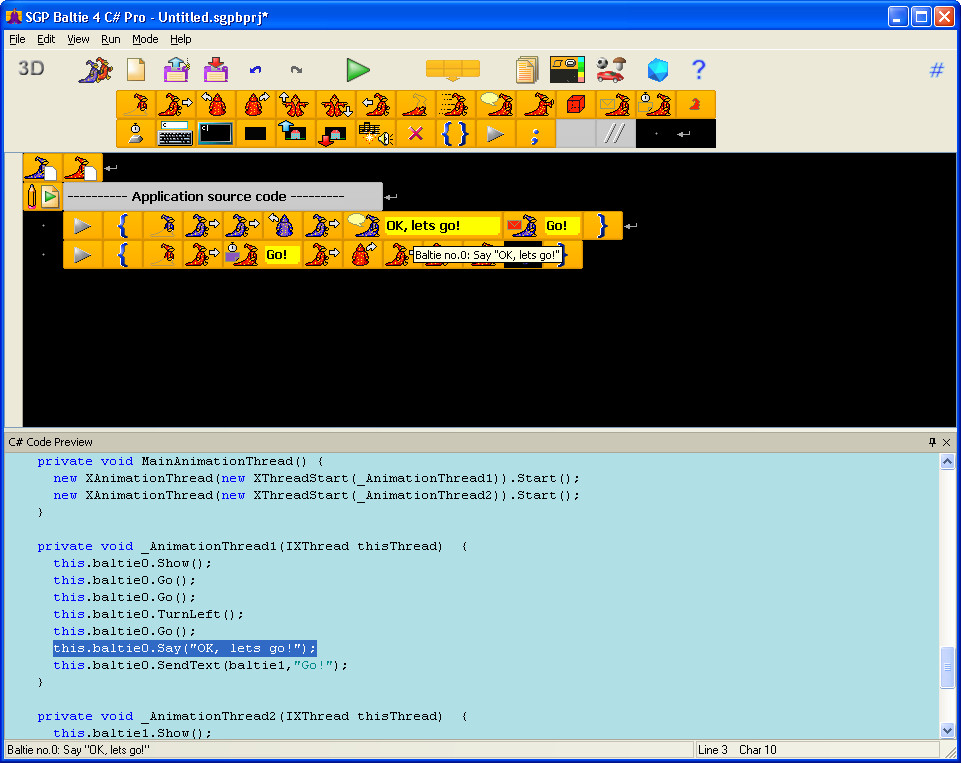Open the Help menu
Viewport: 961px width, 763px height.
(181, 39)
